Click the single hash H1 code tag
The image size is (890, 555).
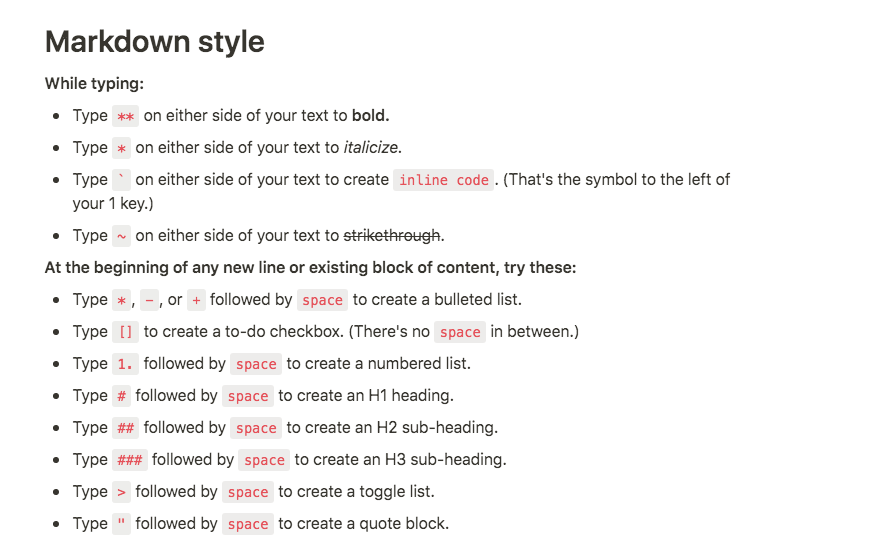121,396
